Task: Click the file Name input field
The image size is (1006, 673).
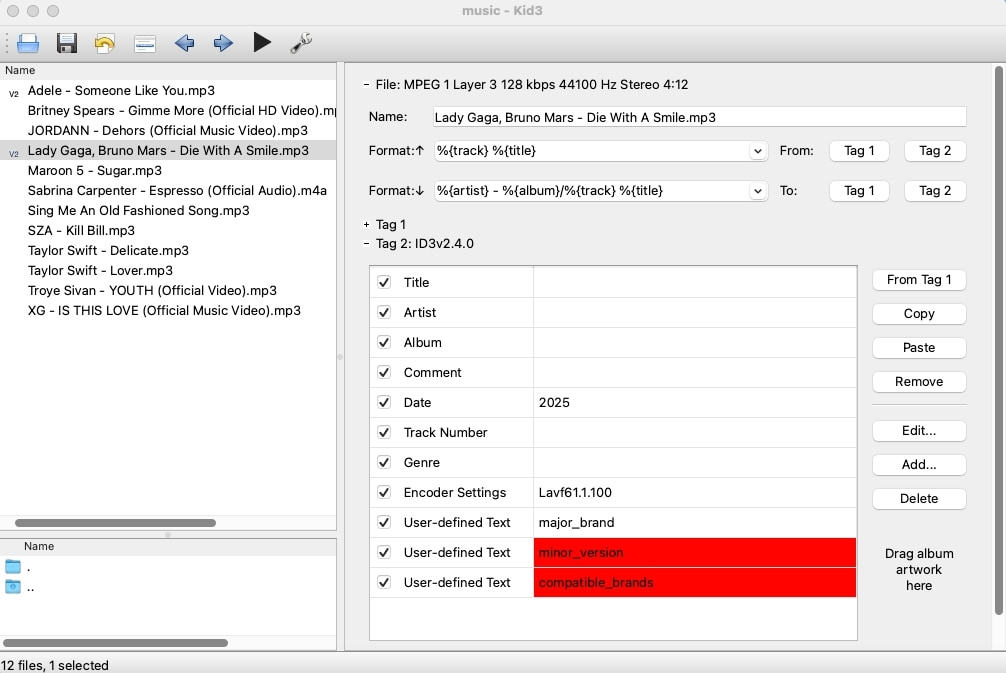Action: 699,117
